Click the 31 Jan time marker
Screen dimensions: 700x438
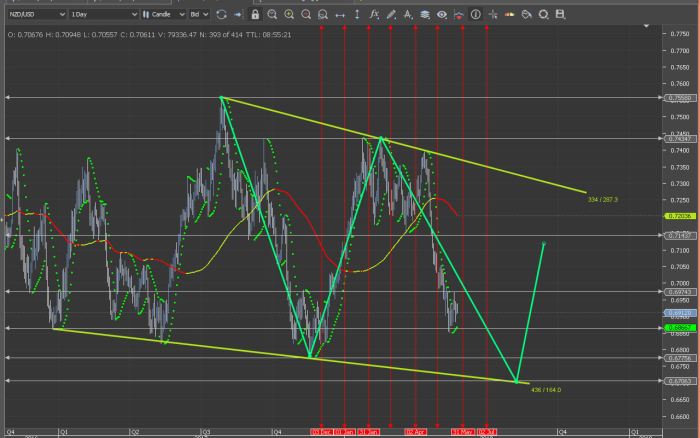[x=368, y=432]
